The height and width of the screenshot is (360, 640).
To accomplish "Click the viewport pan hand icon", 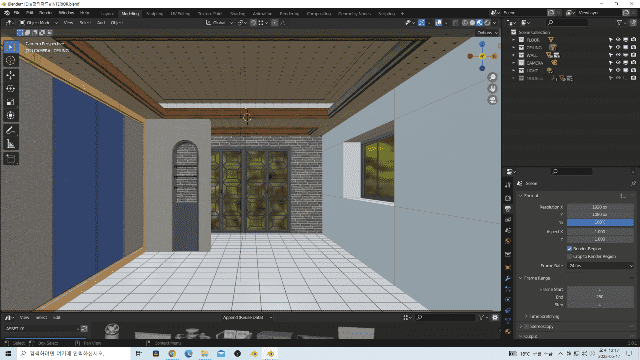I will tap(493, 89).
